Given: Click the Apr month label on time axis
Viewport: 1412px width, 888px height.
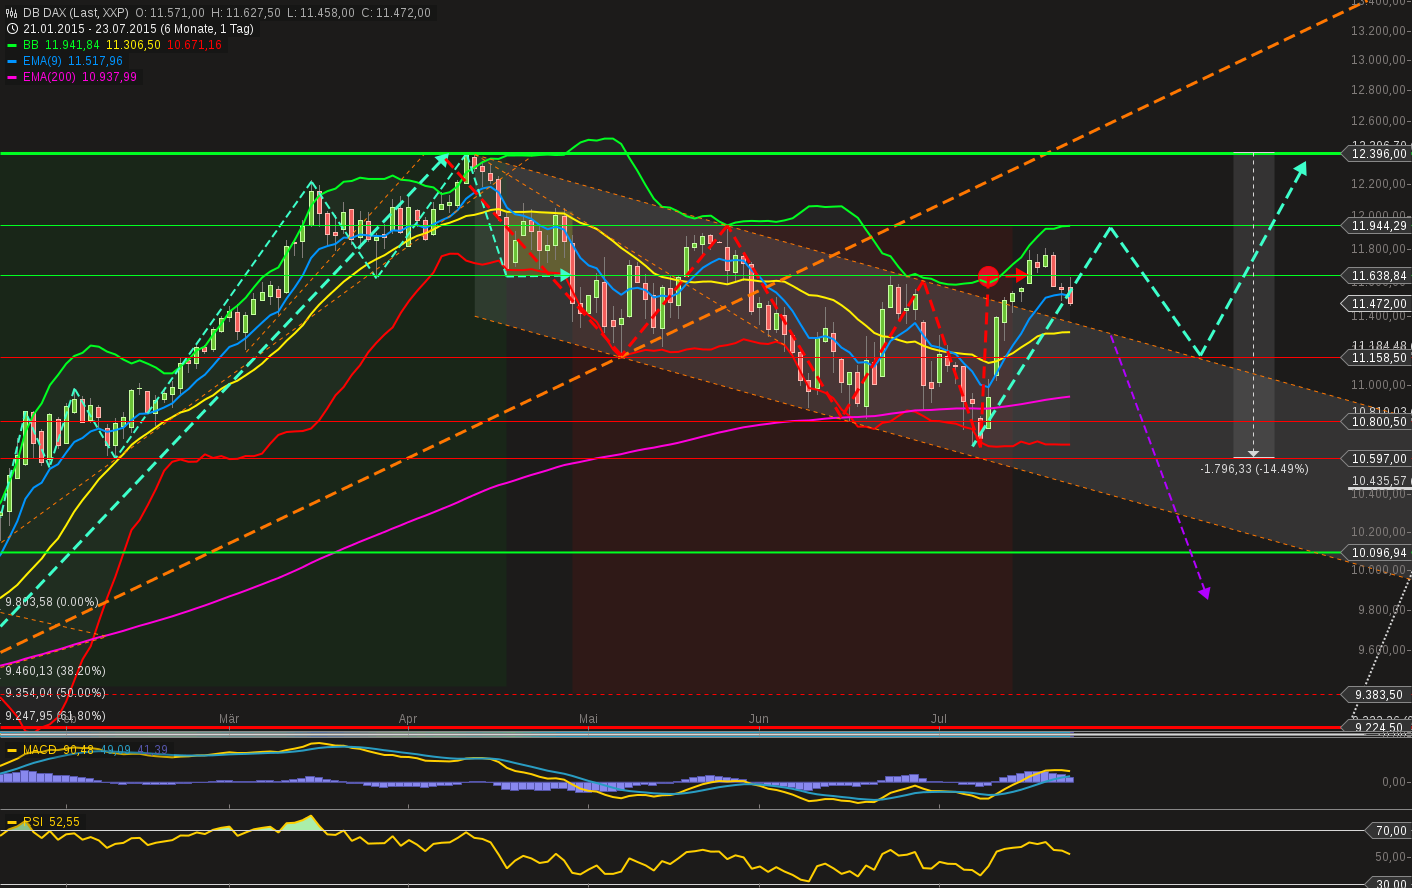Looking at the screenshot, I should point(408,719).
